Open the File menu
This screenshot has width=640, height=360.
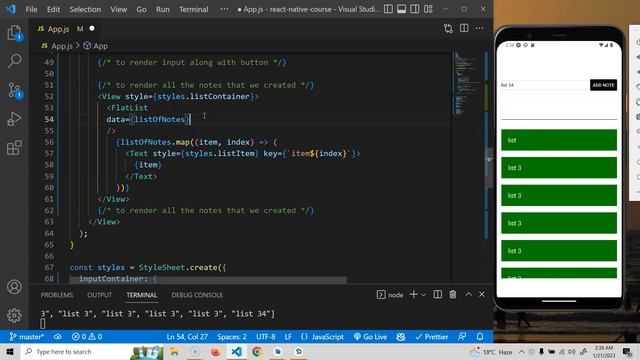coord(31,9)
